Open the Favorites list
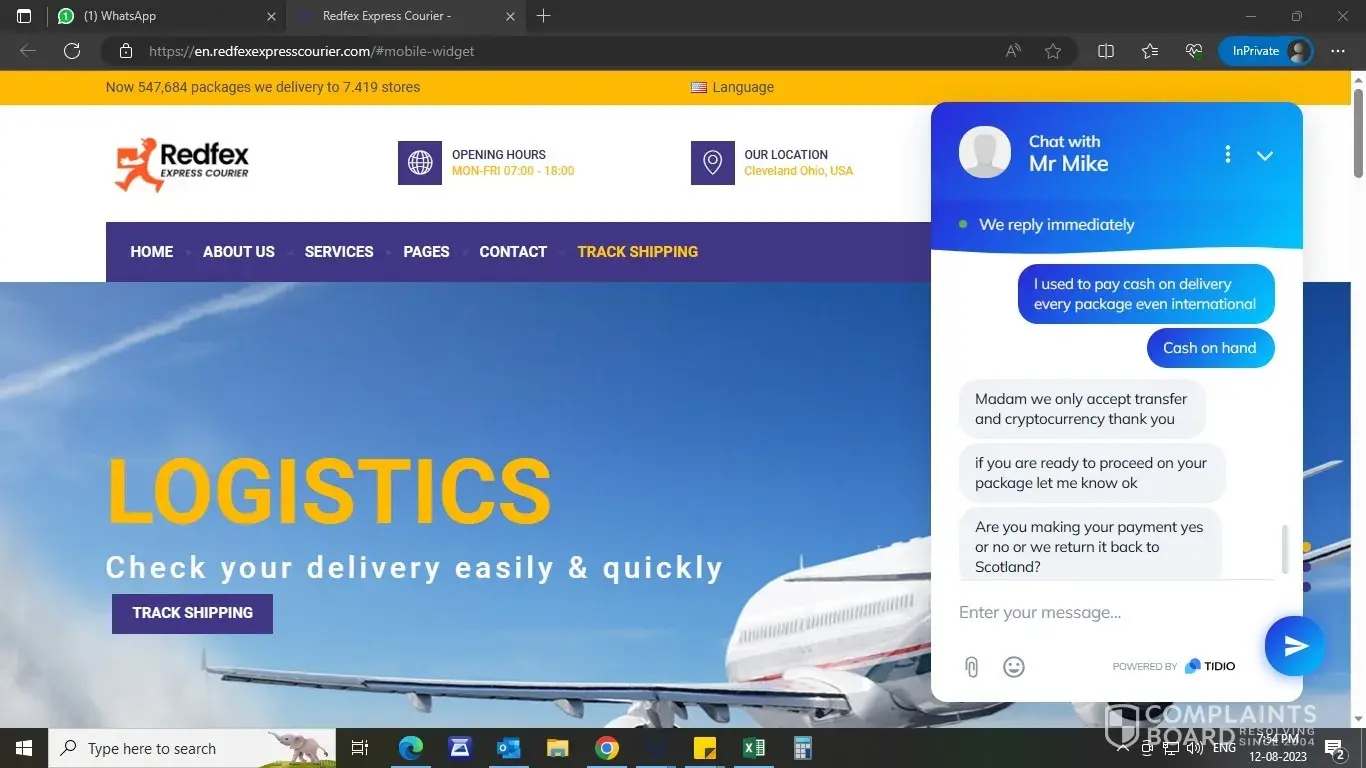Image resolution: width=1366 pixels, height=768 pixels. pyautogui.click(x=1150, y=51)
